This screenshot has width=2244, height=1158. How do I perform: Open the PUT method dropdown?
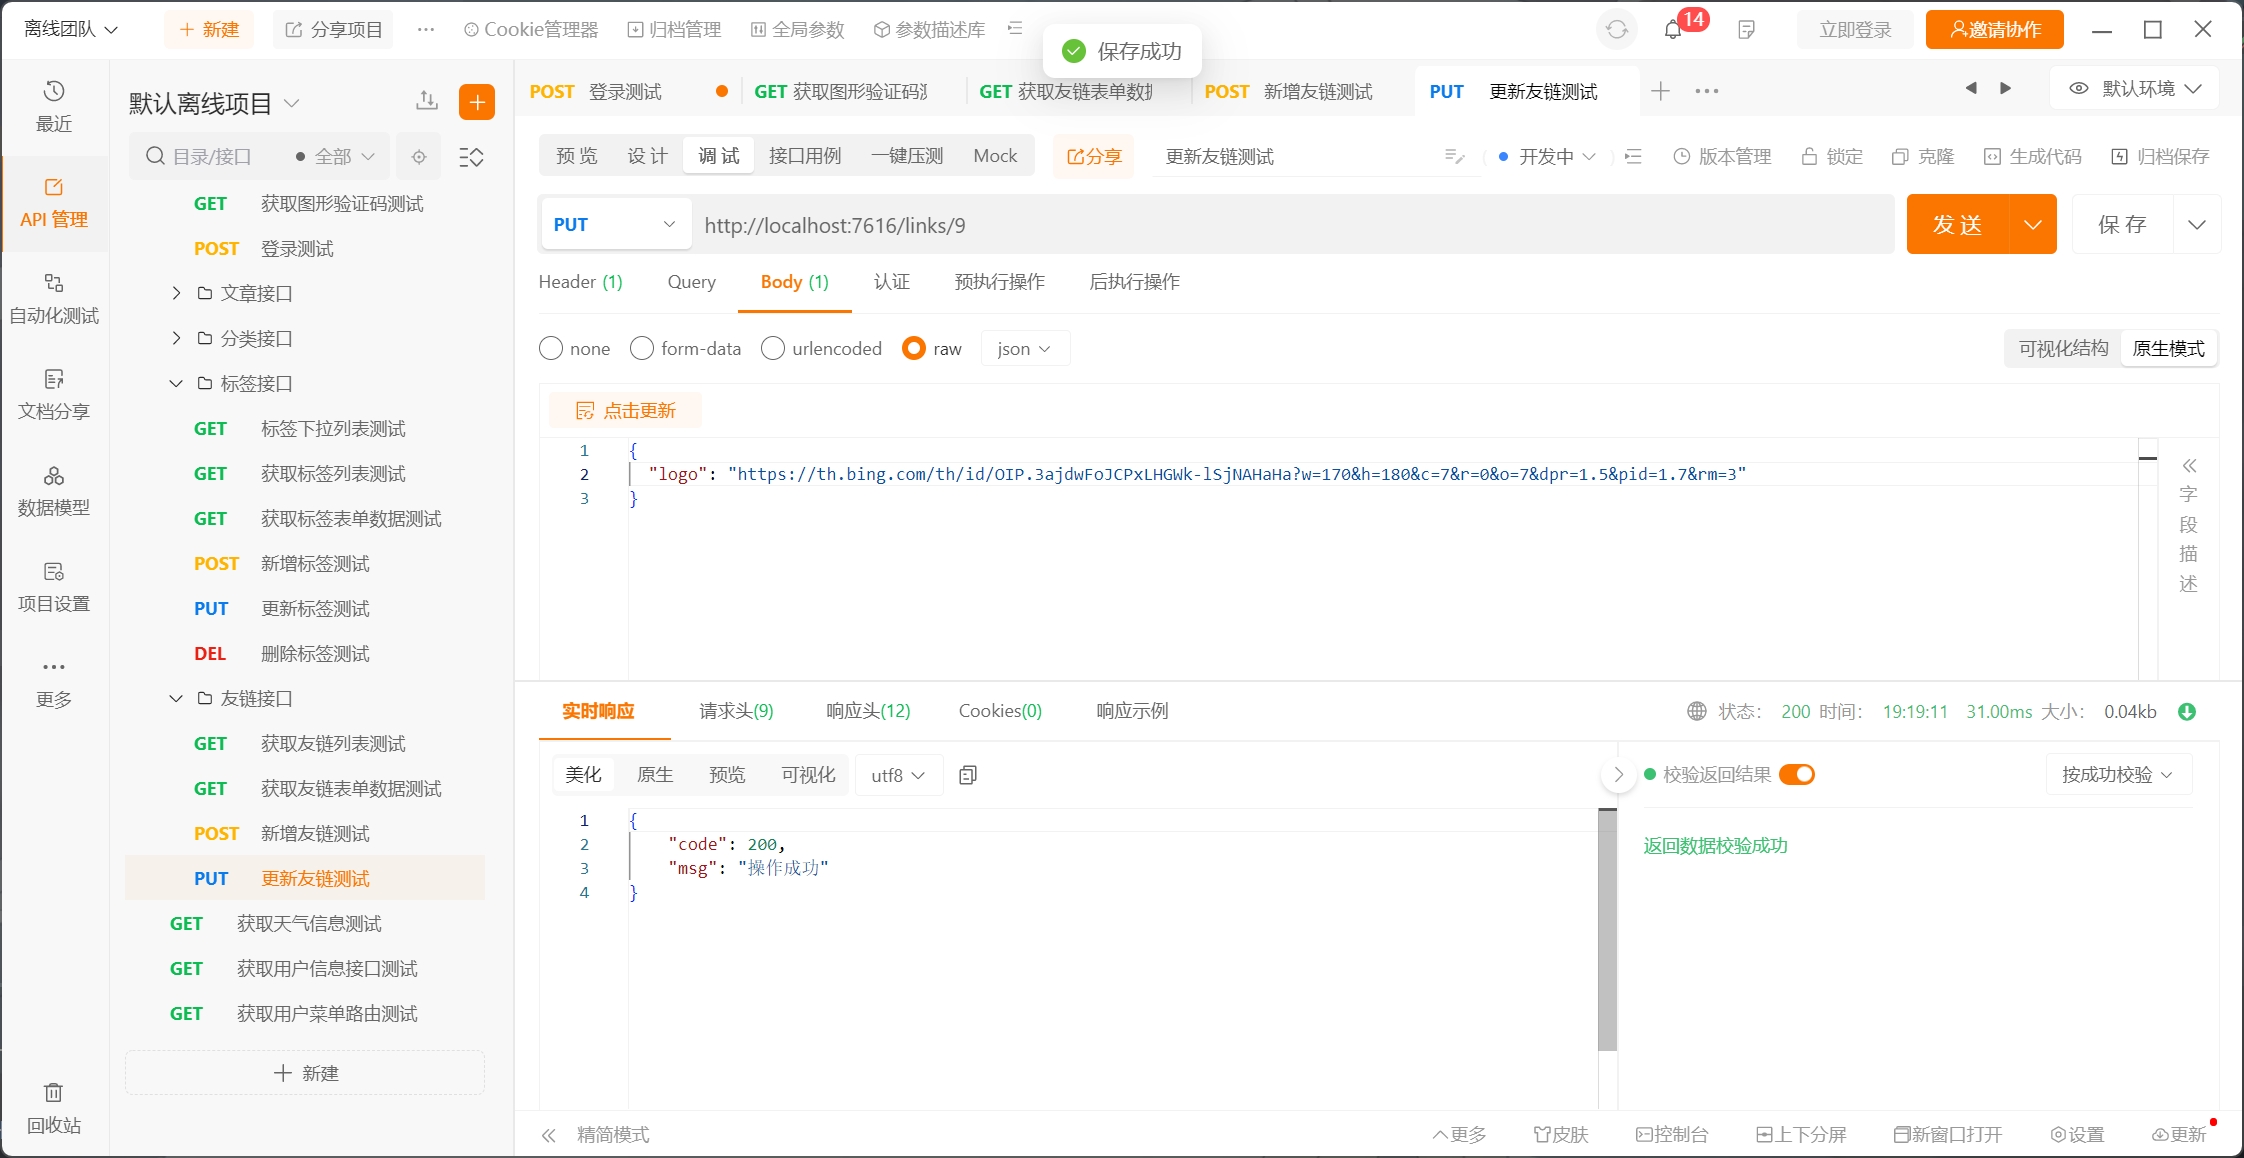pos(614,225)
